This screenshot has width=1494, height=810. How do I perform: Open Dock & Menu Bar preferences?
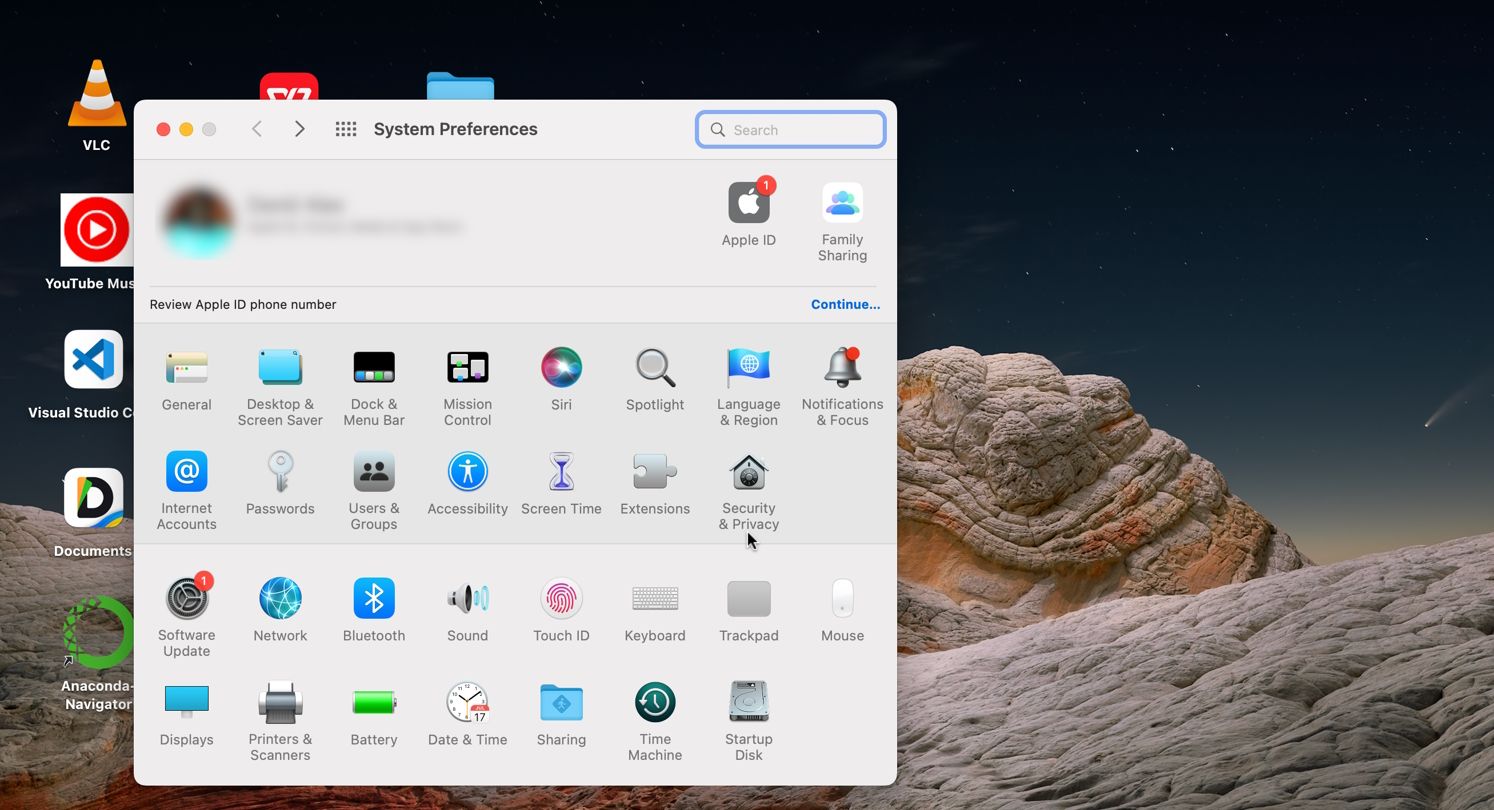pyautogui.click(x=374, y=368)
